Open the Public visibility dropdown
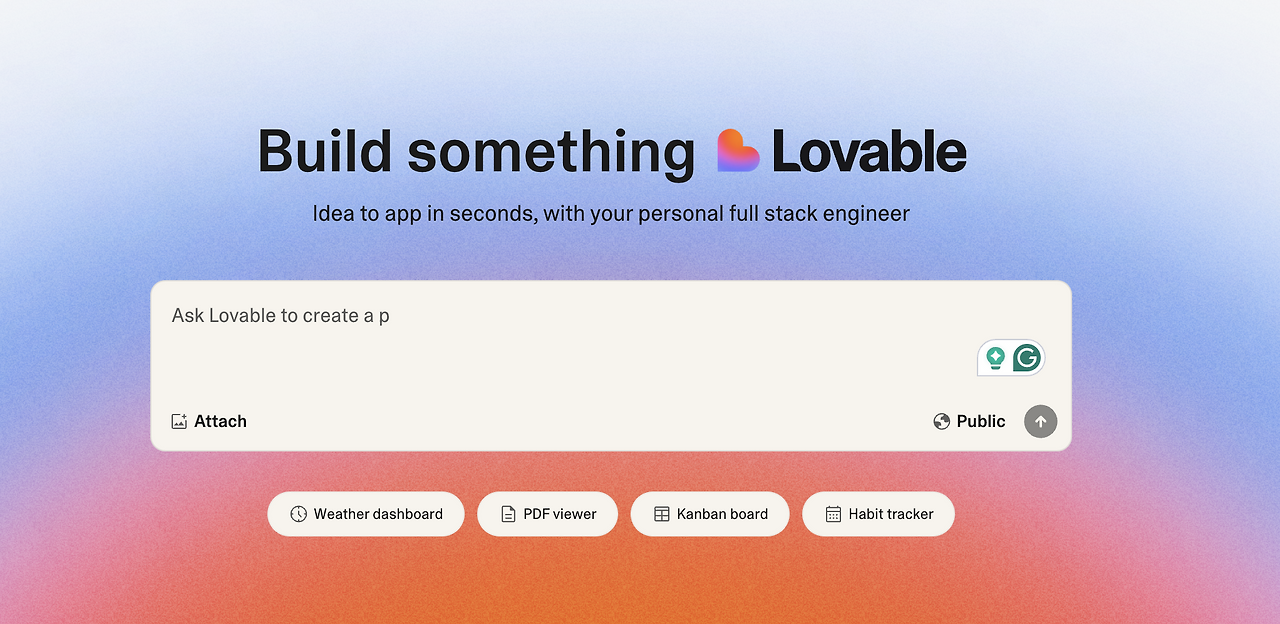The height and width of the screenshot is (624, 1280). tap(970, 421)
